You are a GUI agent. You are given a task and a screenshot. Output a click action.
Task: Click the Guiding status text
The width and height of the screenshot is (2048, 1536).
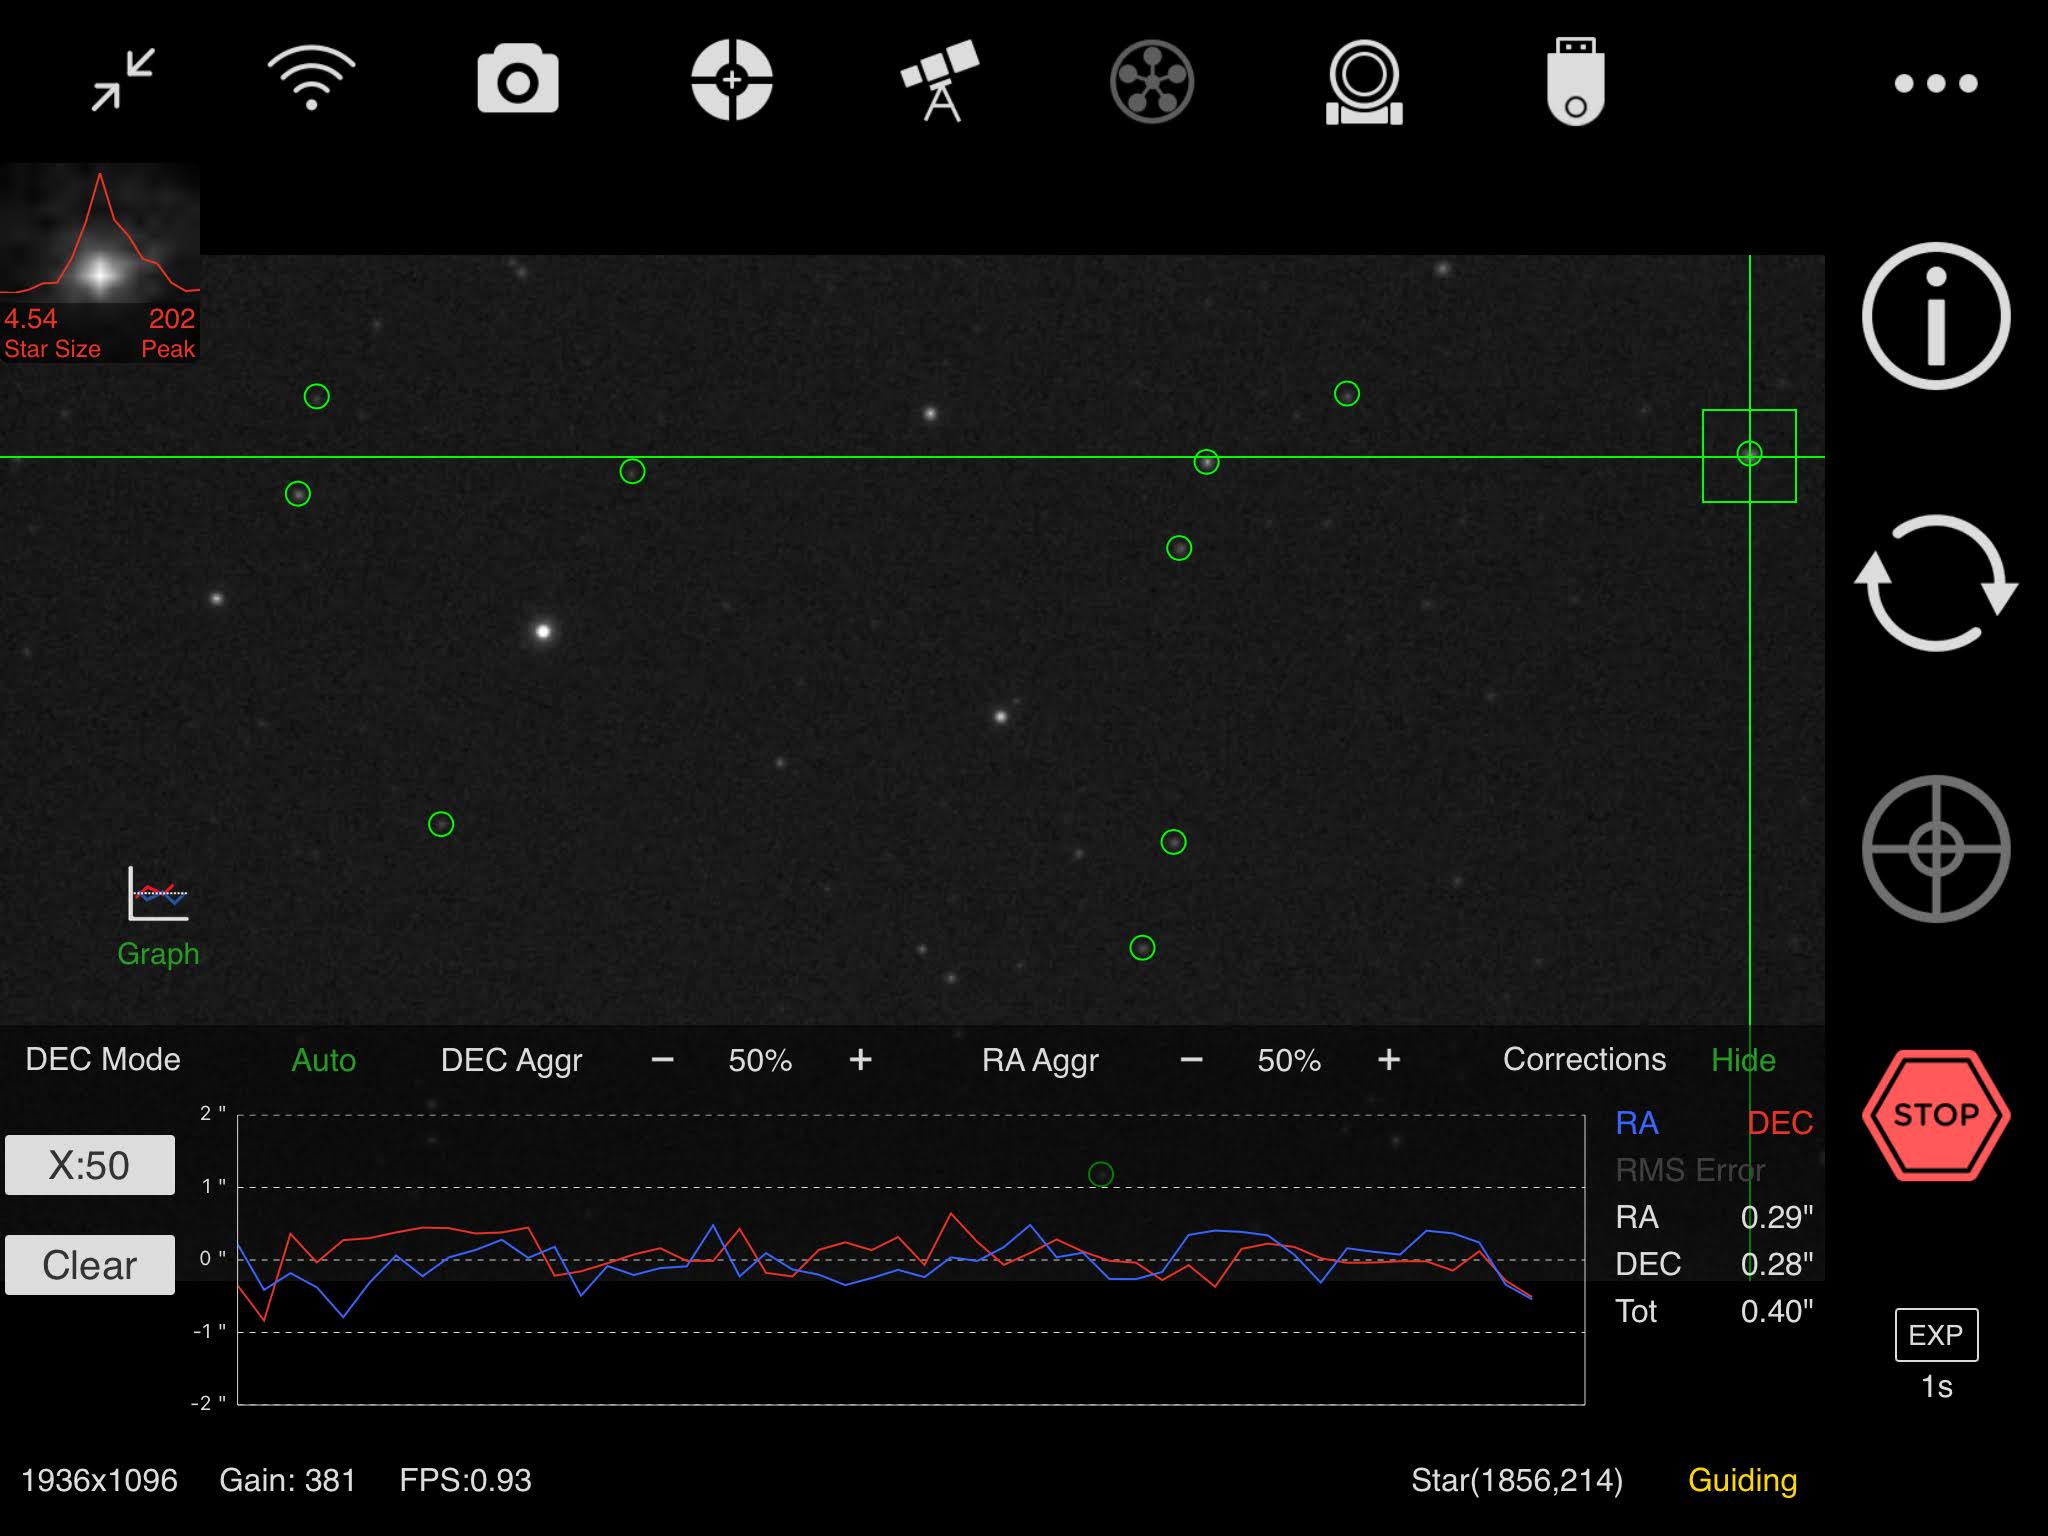click(x=1743, y=1480)
